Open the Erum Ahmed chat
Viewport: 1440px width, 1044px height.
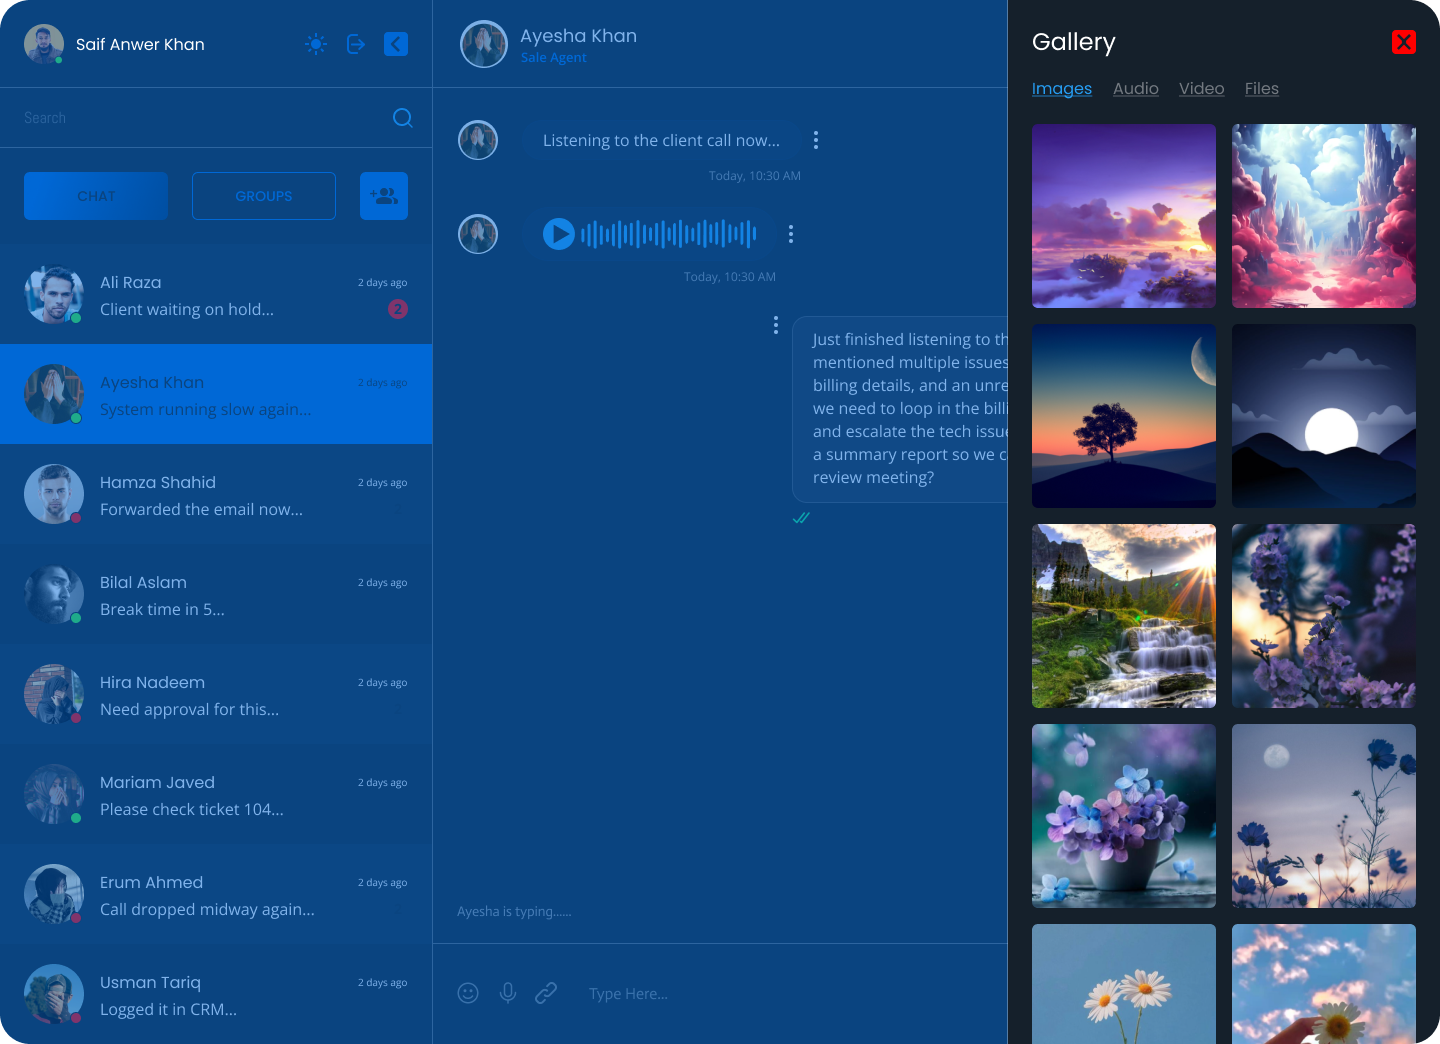216,894
